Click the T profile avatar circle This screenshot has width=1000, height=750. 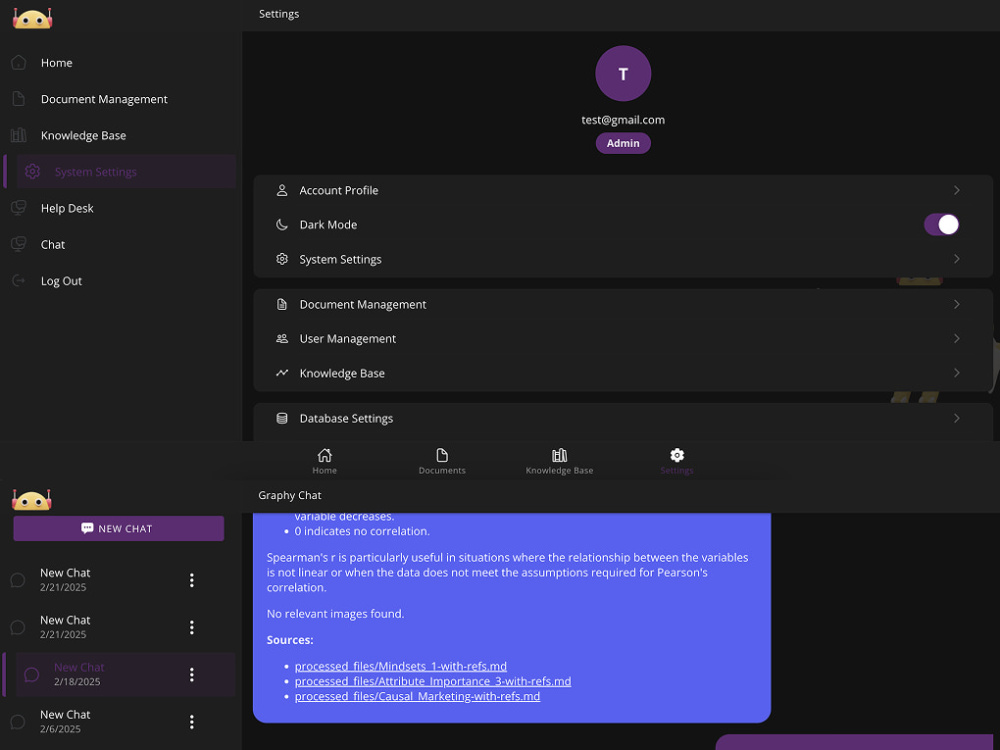tap(623, 73)
